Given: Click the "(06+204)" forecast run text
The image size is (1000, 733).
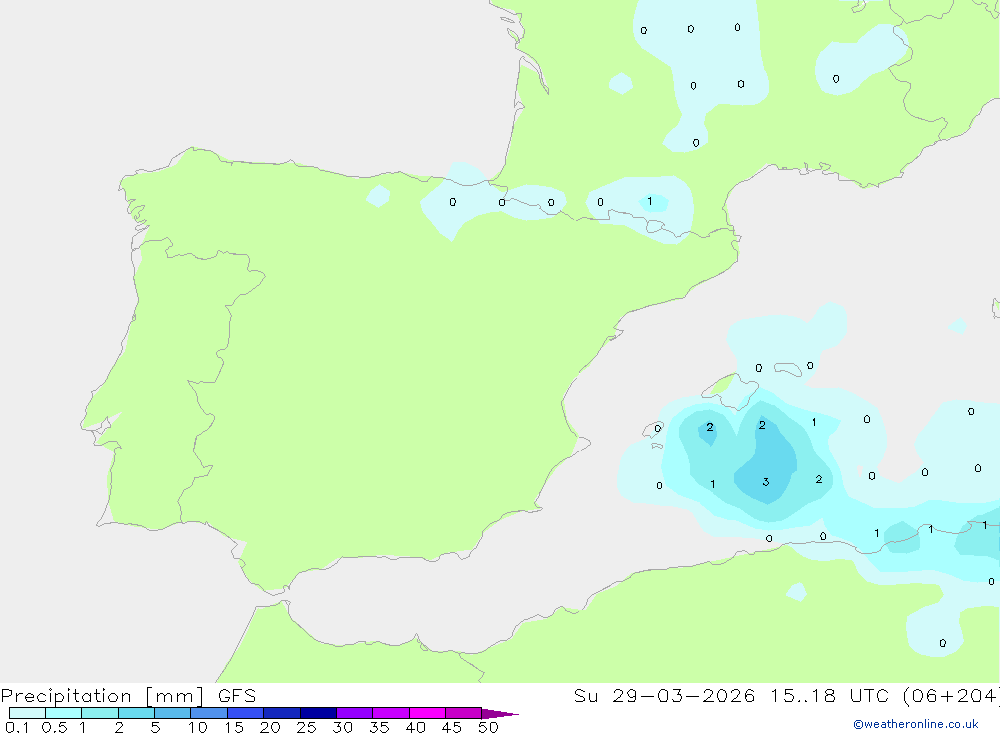Looking at the screenshot, I should [951, 696].
